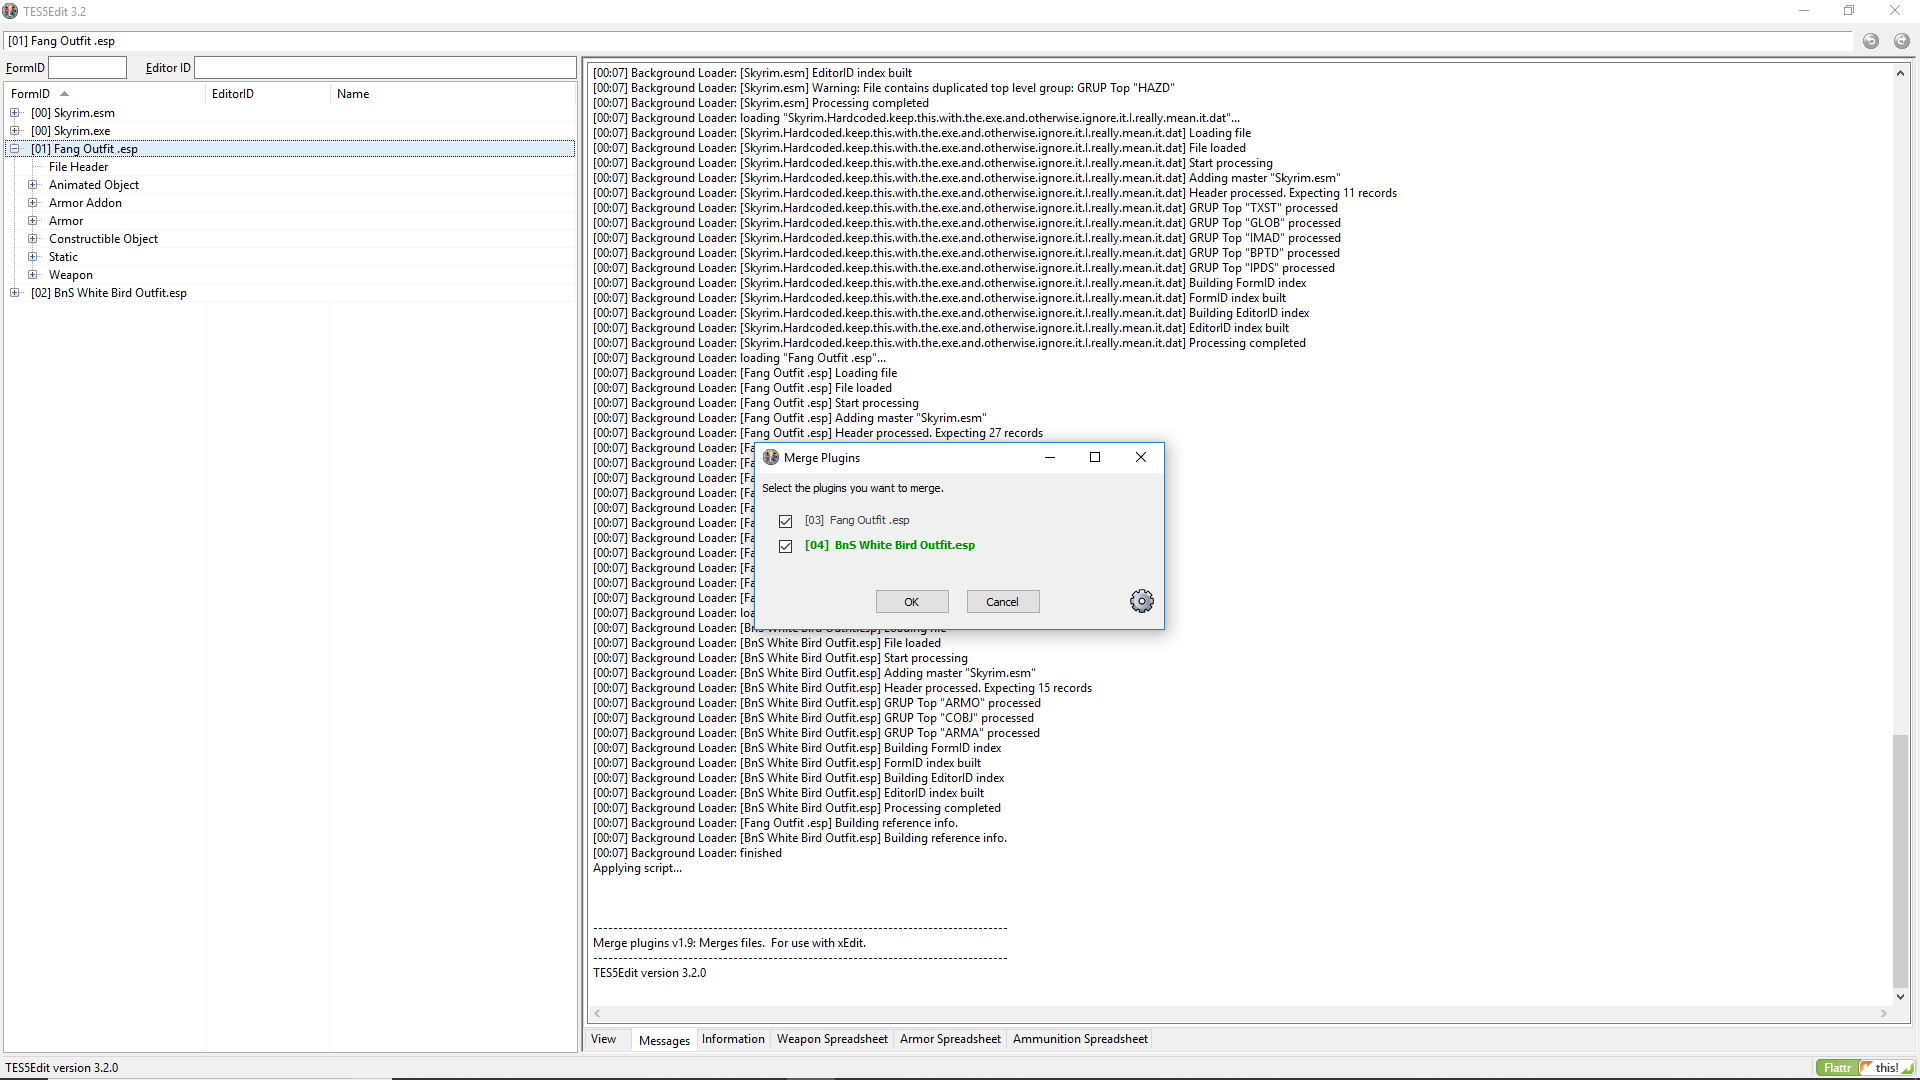Switch to the Messages tab
The height and width of the screenshot is (1080, 1920).
coord(664,1040)
